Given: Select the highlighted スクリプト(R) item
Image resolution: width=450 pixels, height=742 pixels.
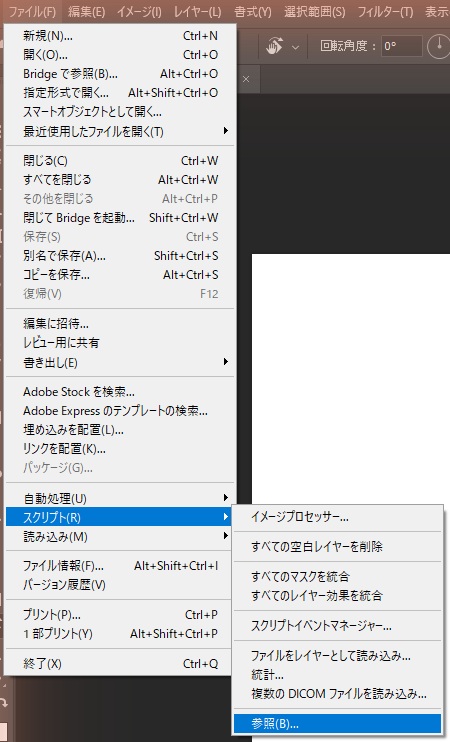Looking at the screenshot, I should tap(118, 517).
